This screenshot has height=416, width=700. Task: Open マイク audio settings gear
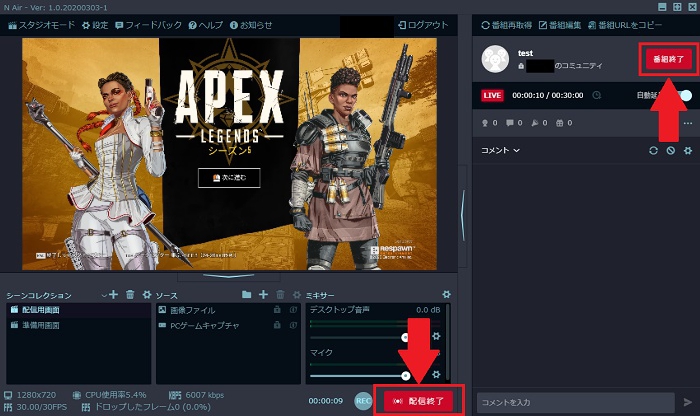436,374
